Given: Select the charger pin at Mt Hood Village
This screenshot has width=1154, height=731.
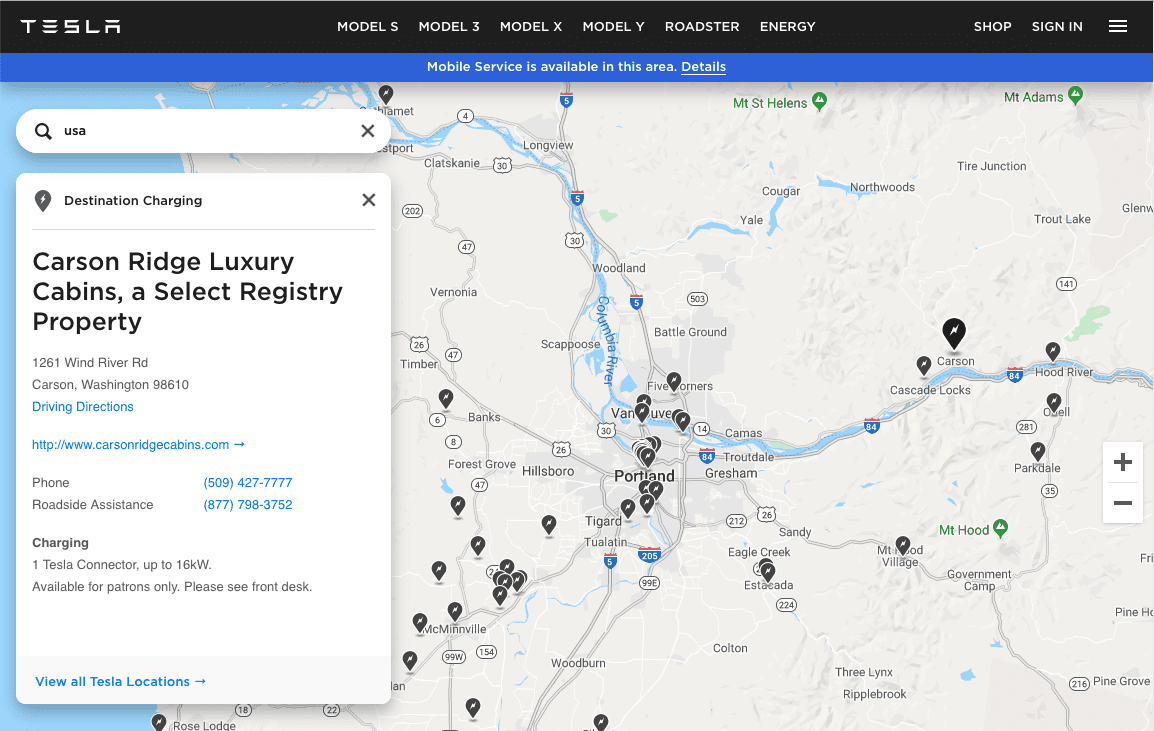Looking at the screenshot, I should point(903,545).
